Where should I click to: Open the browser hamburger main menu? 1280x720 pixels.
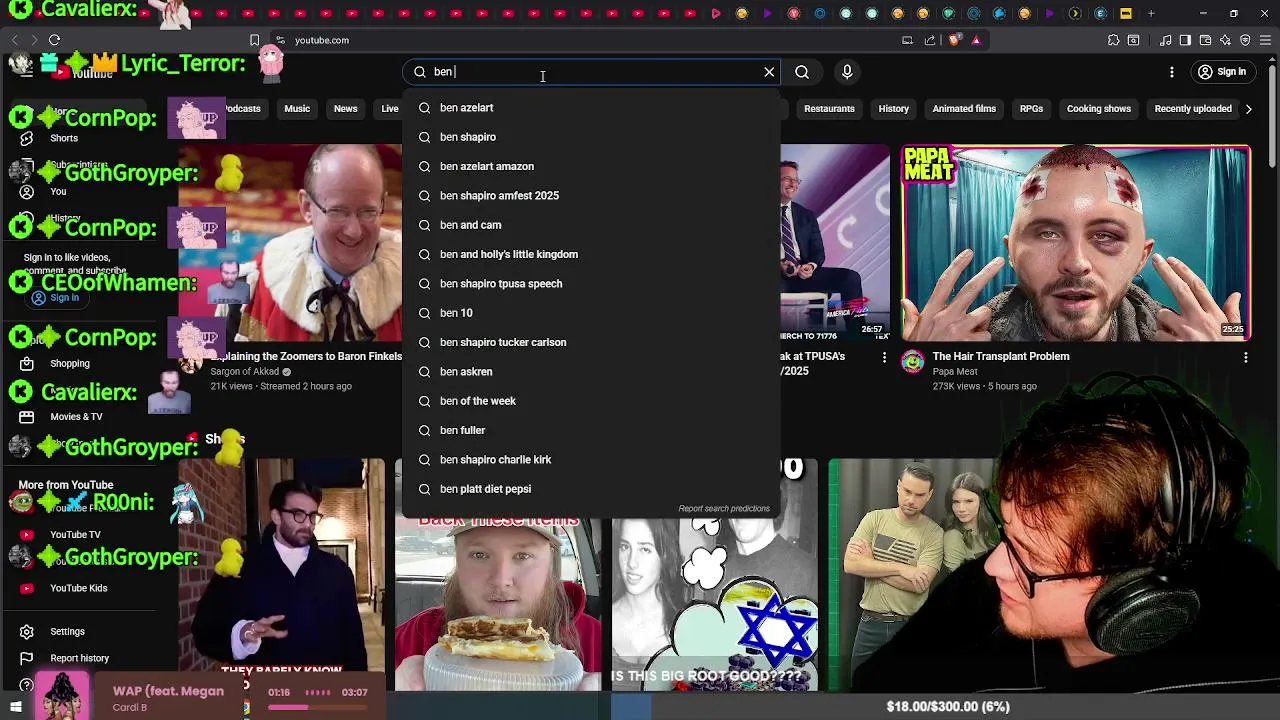point(1265,40)
